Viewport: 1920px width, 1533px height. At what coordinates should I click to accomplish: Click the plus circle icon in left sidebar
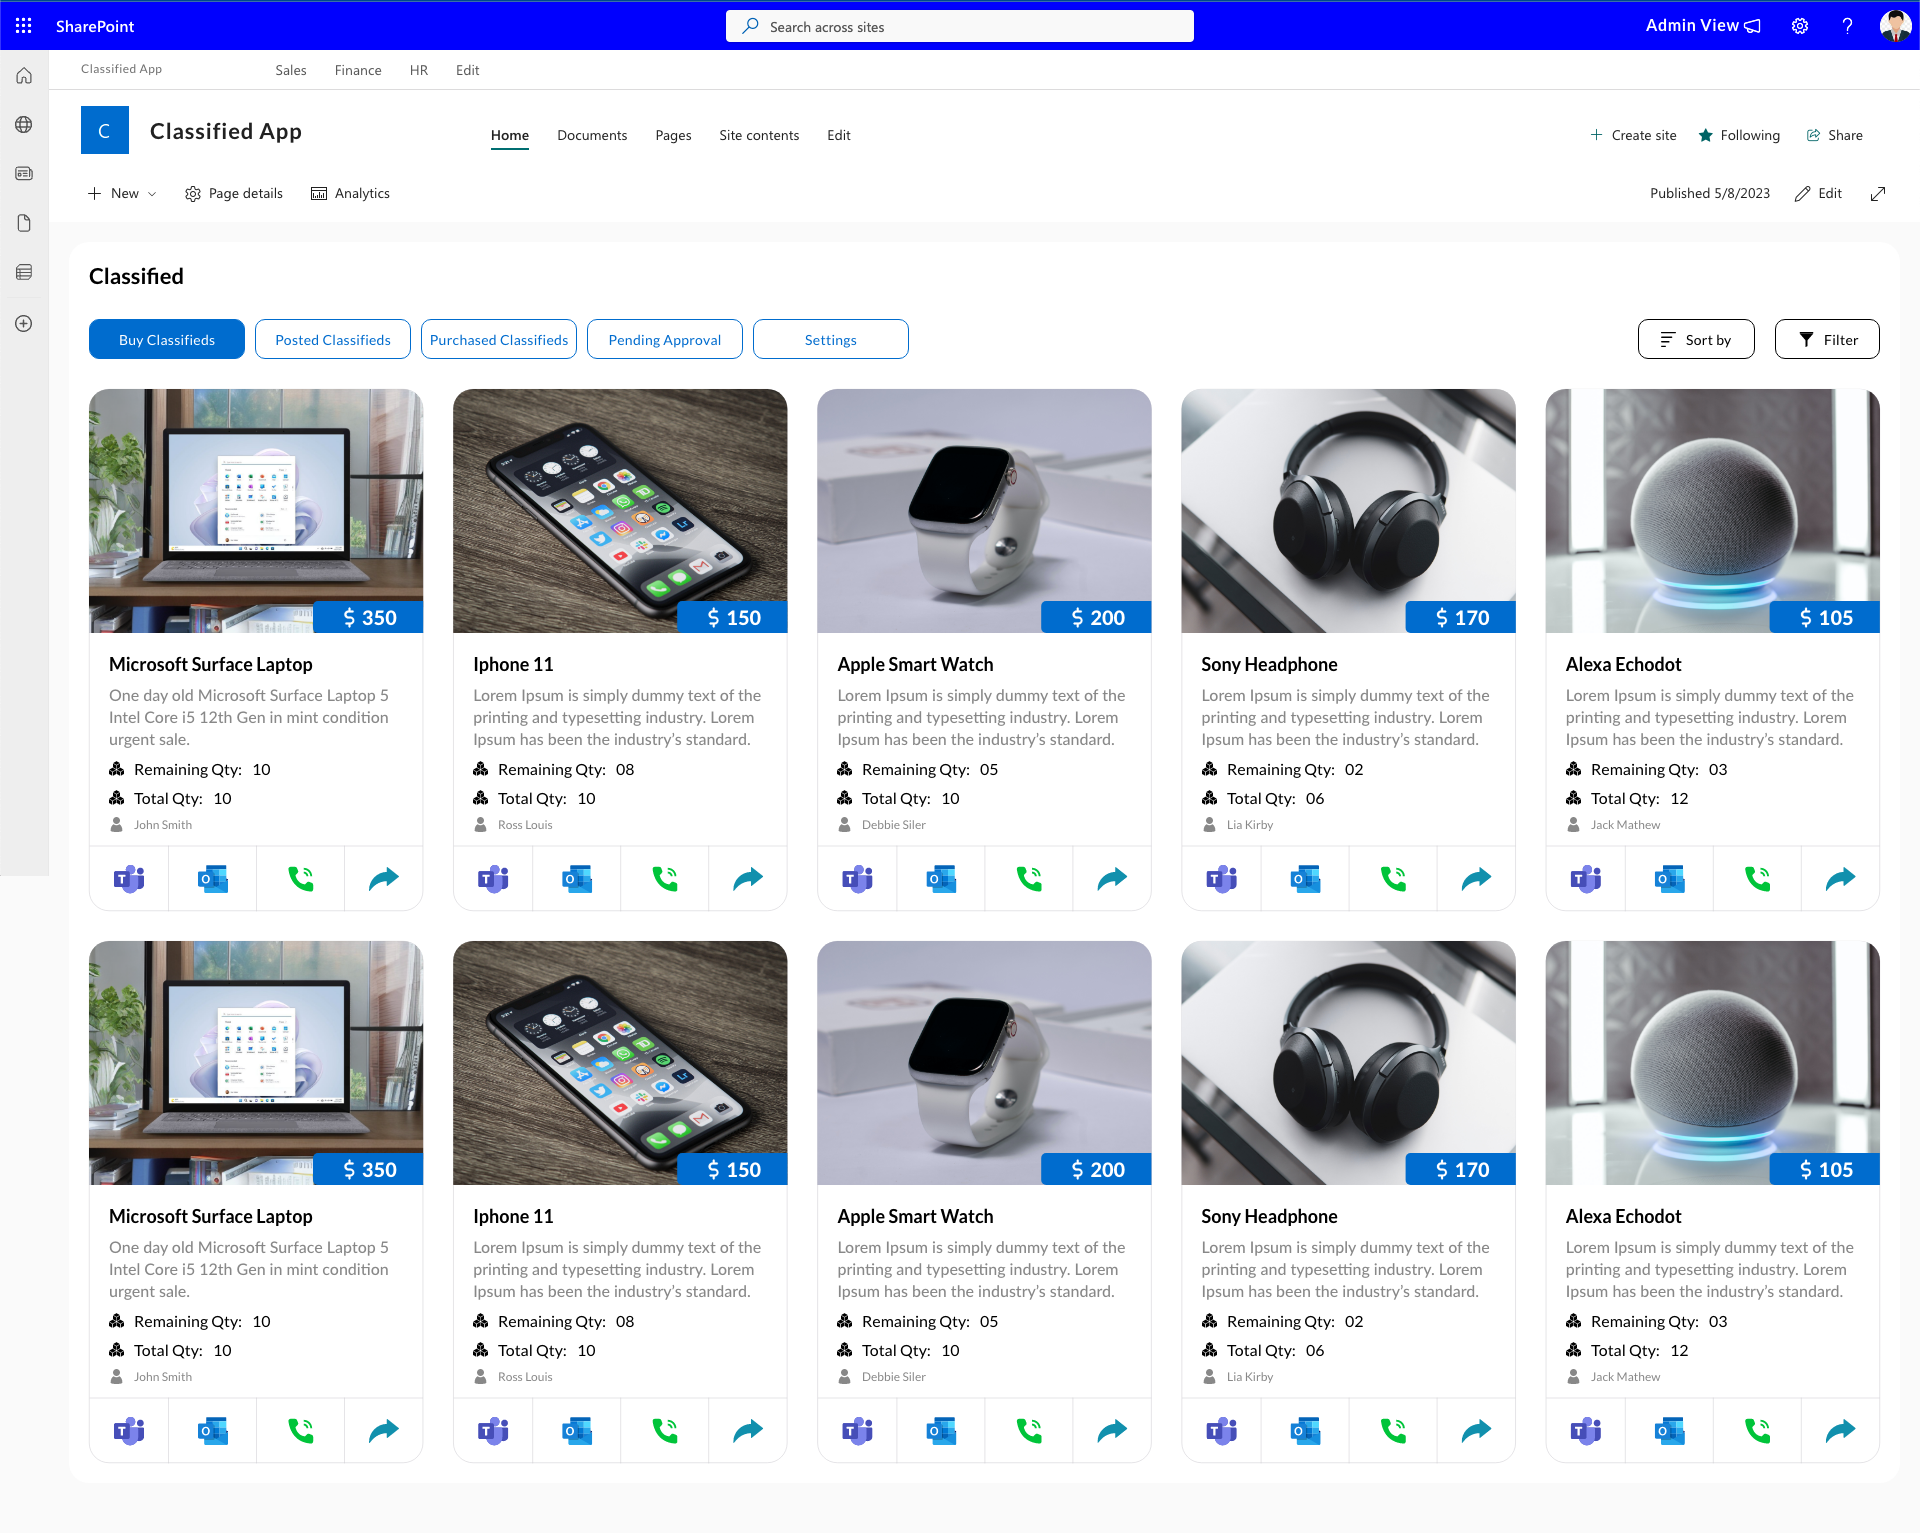pos(24,324)
